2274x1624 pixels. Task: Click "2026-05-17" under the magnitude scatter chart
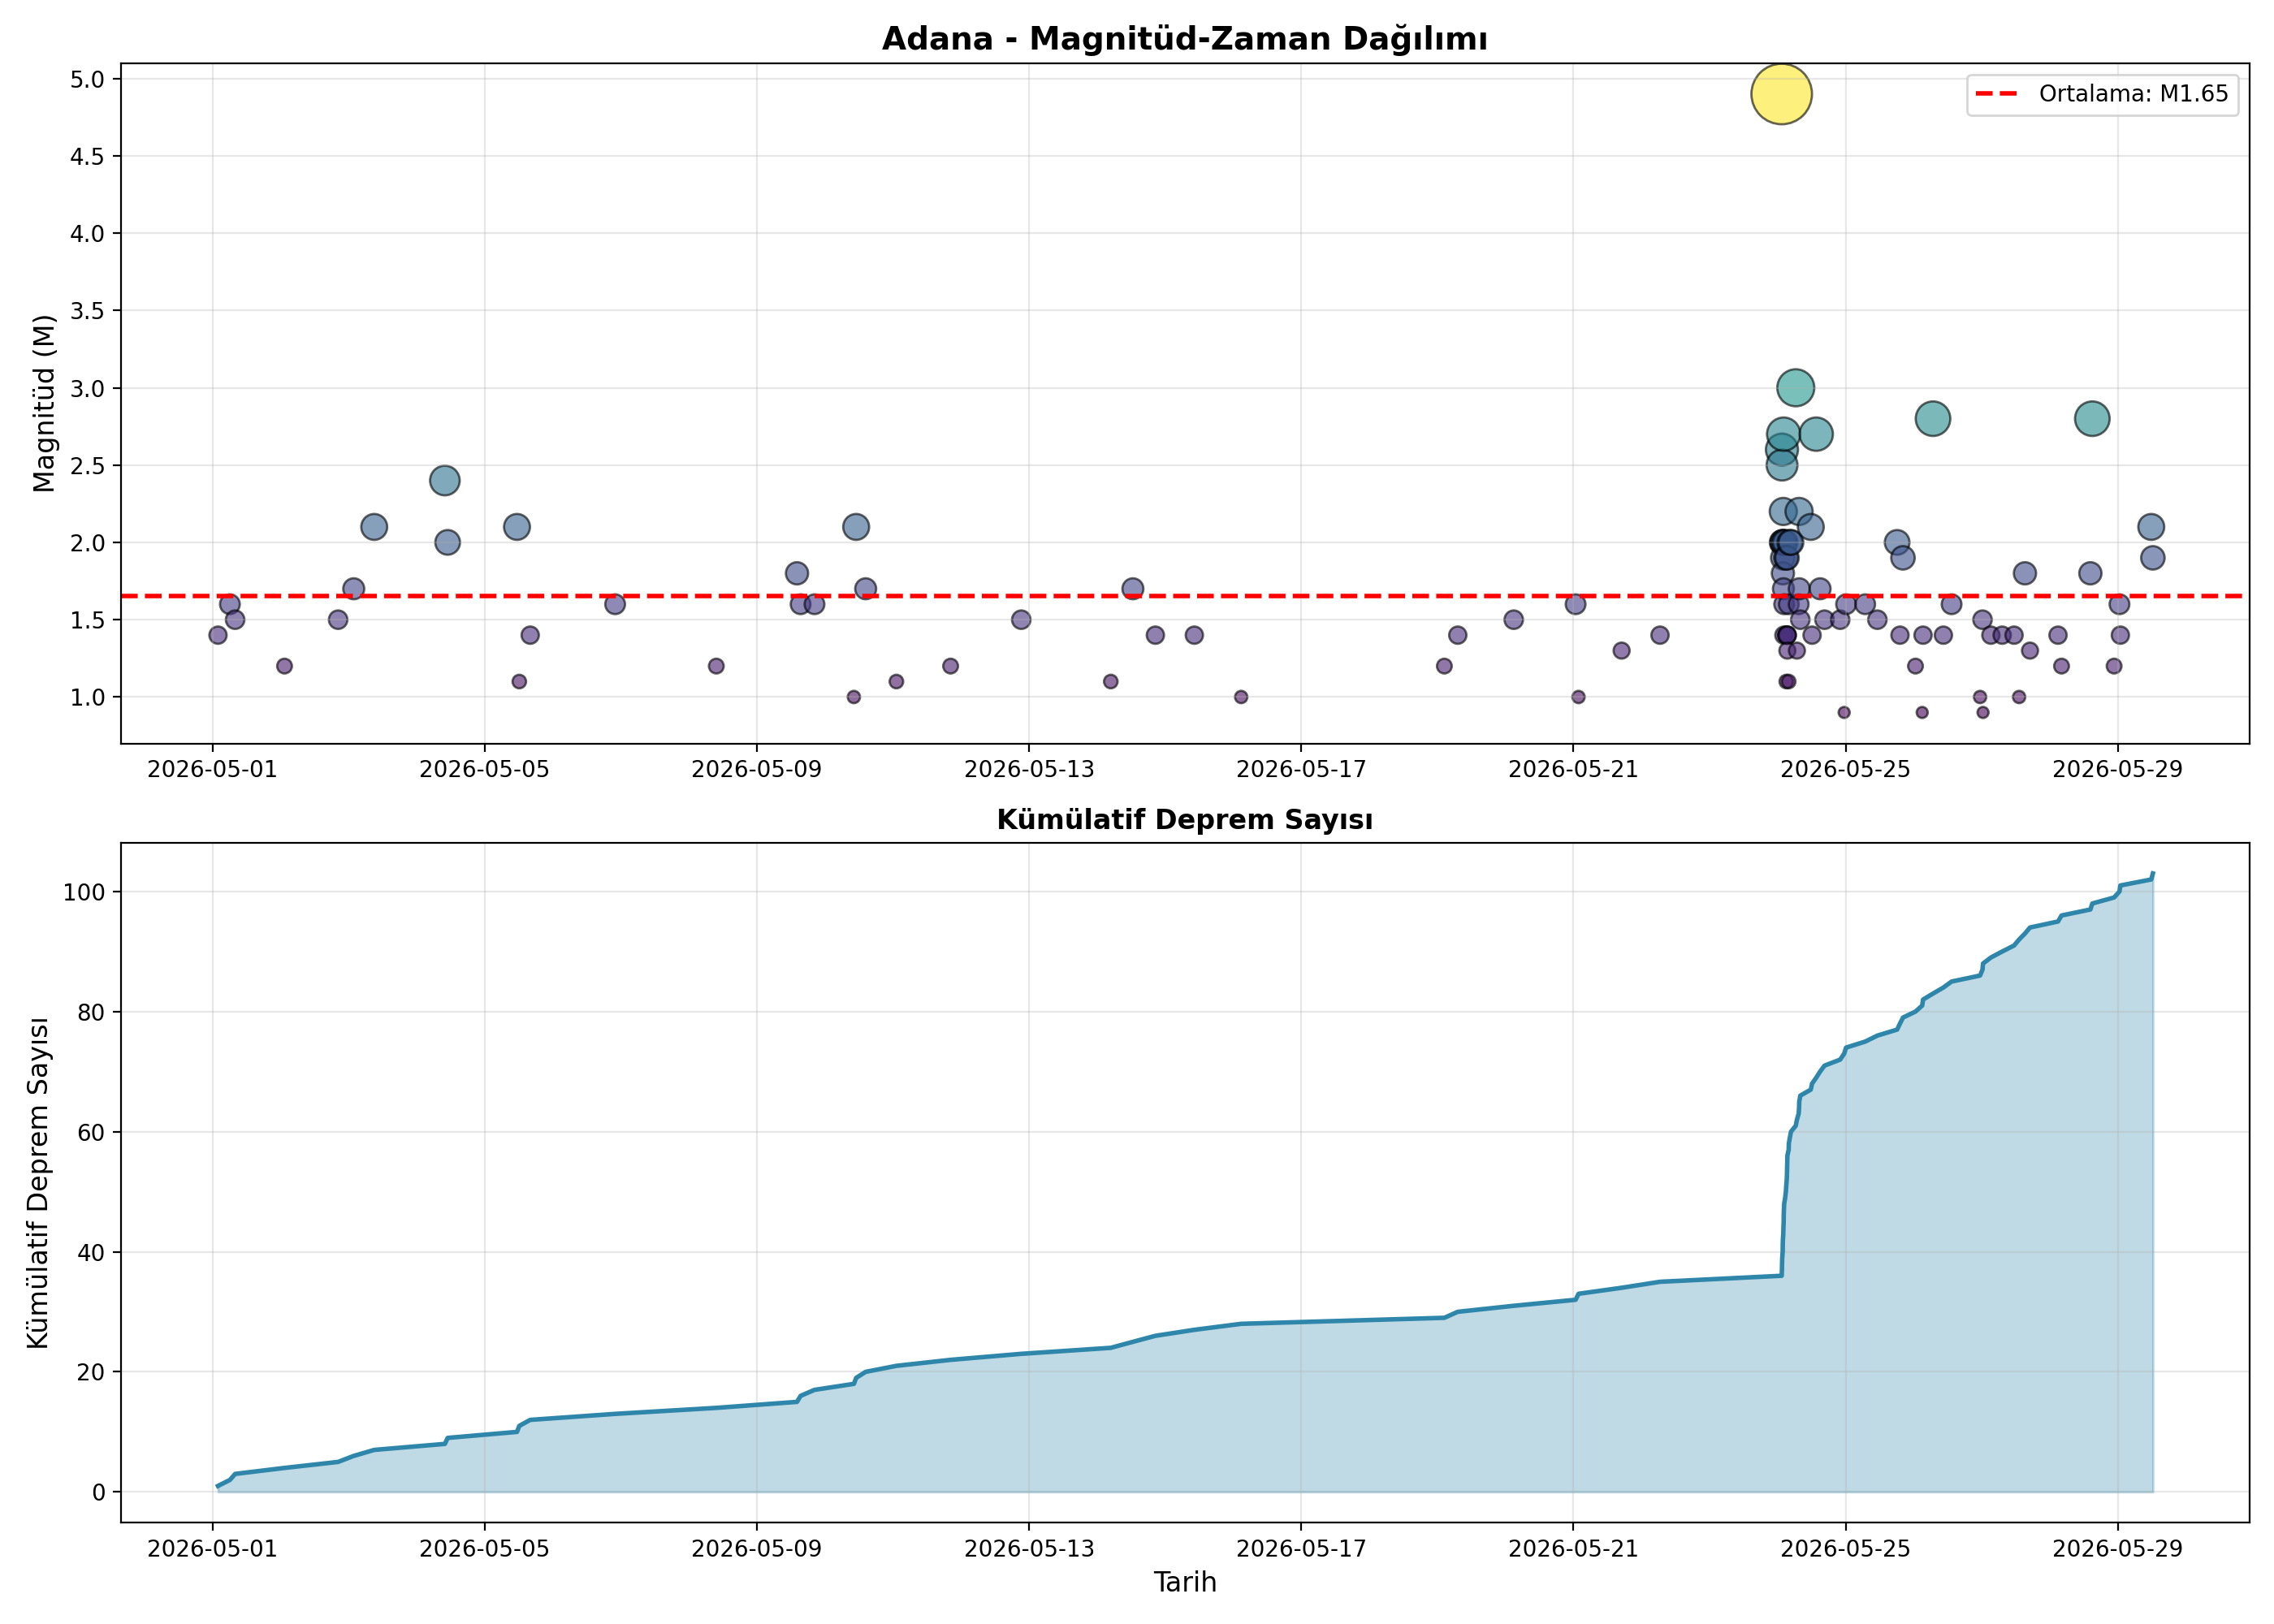tap(1301, 769)
